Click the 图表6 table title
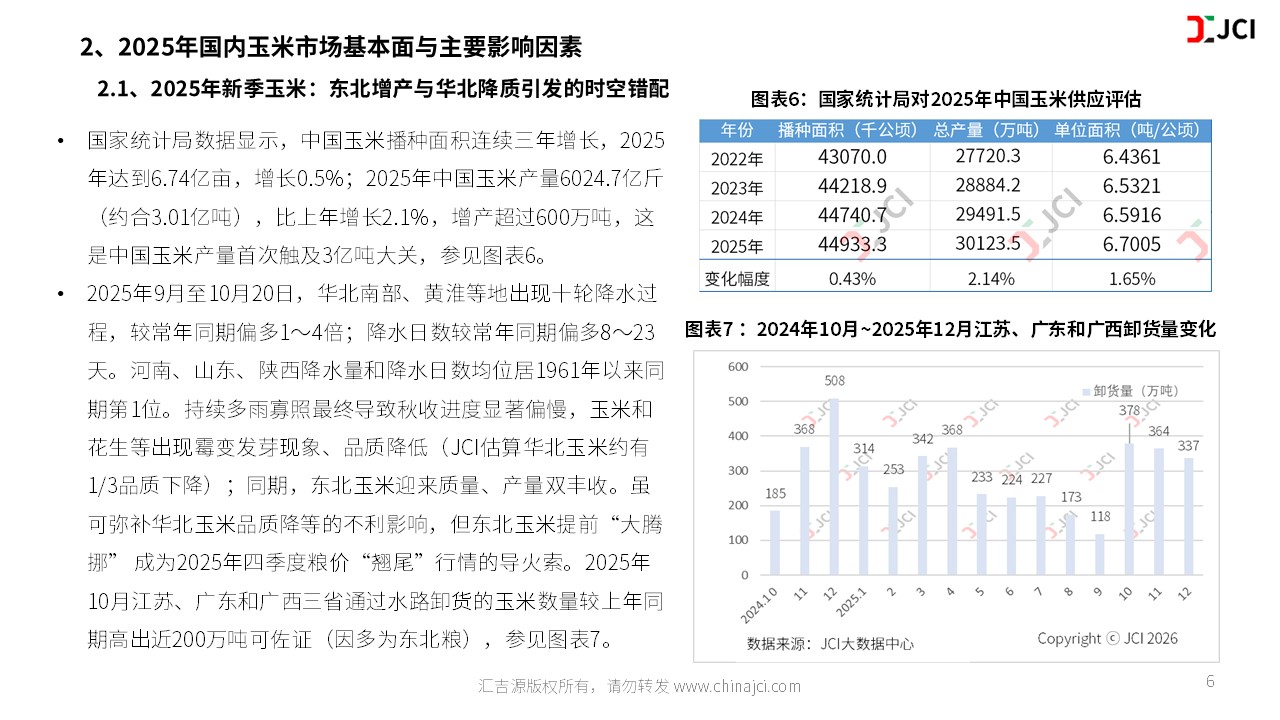 (946, 100)
